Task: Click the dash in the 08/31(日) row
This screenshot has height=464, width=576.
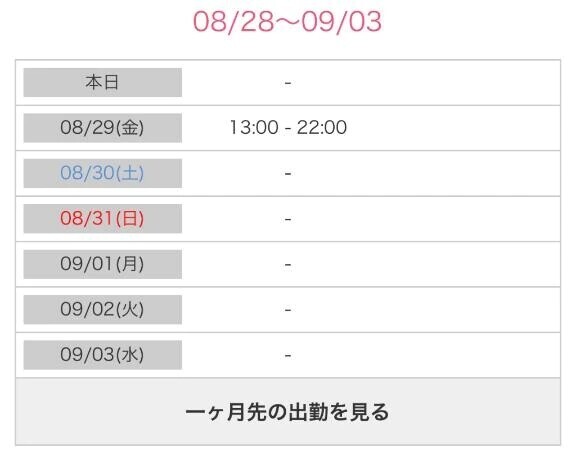Action: point(288,219)
